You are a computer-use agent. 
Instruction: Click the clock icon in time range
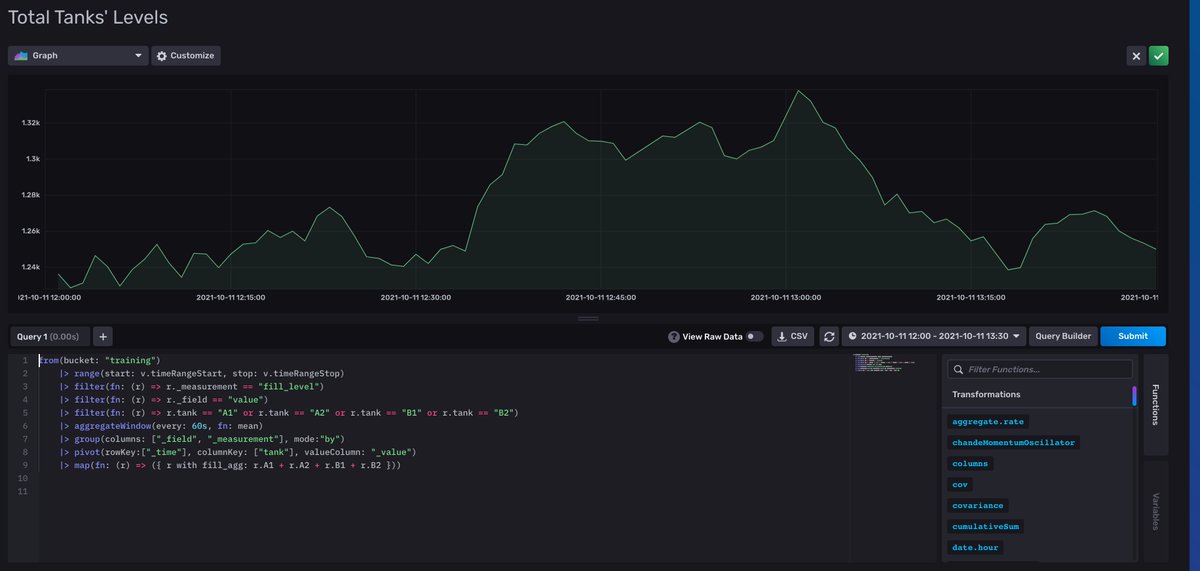click(853, 337)
